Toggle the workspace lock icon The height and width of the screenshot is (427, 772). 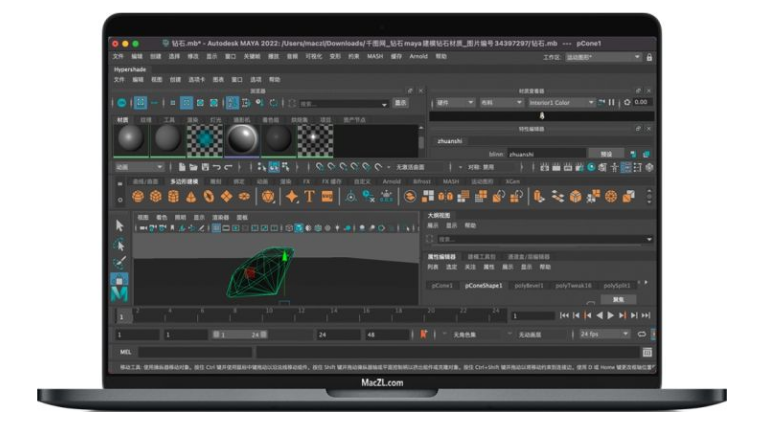[649, 58]
